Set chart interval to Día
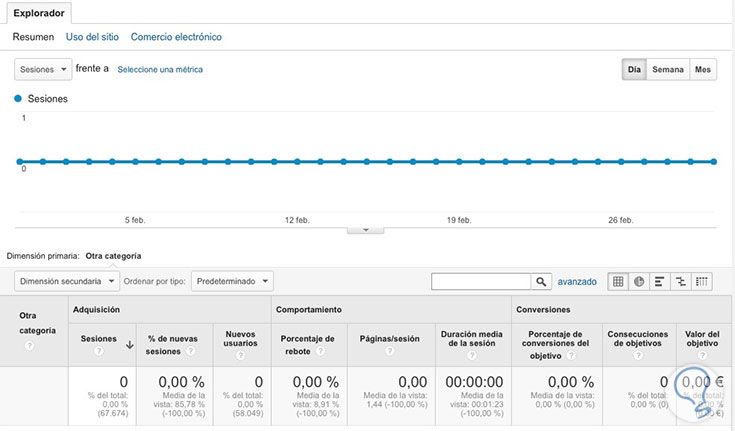The width and height of the screenshot is (735, 431). (633, 70)
